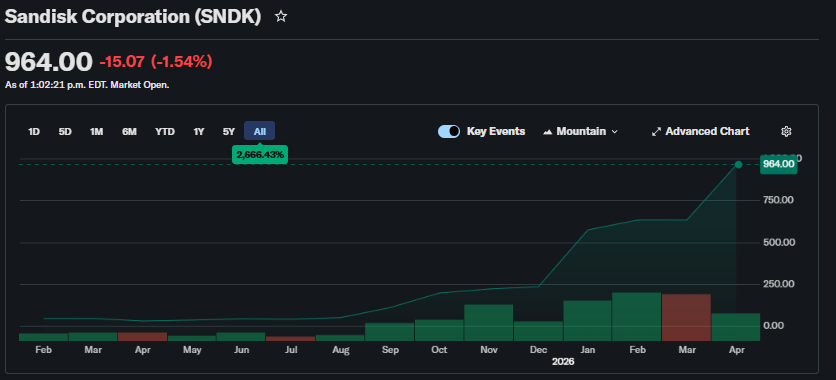The width and height of the screenshot is (836, 380).
Task: Click the January 2026 volume bar
Action: tap(587, 321)
